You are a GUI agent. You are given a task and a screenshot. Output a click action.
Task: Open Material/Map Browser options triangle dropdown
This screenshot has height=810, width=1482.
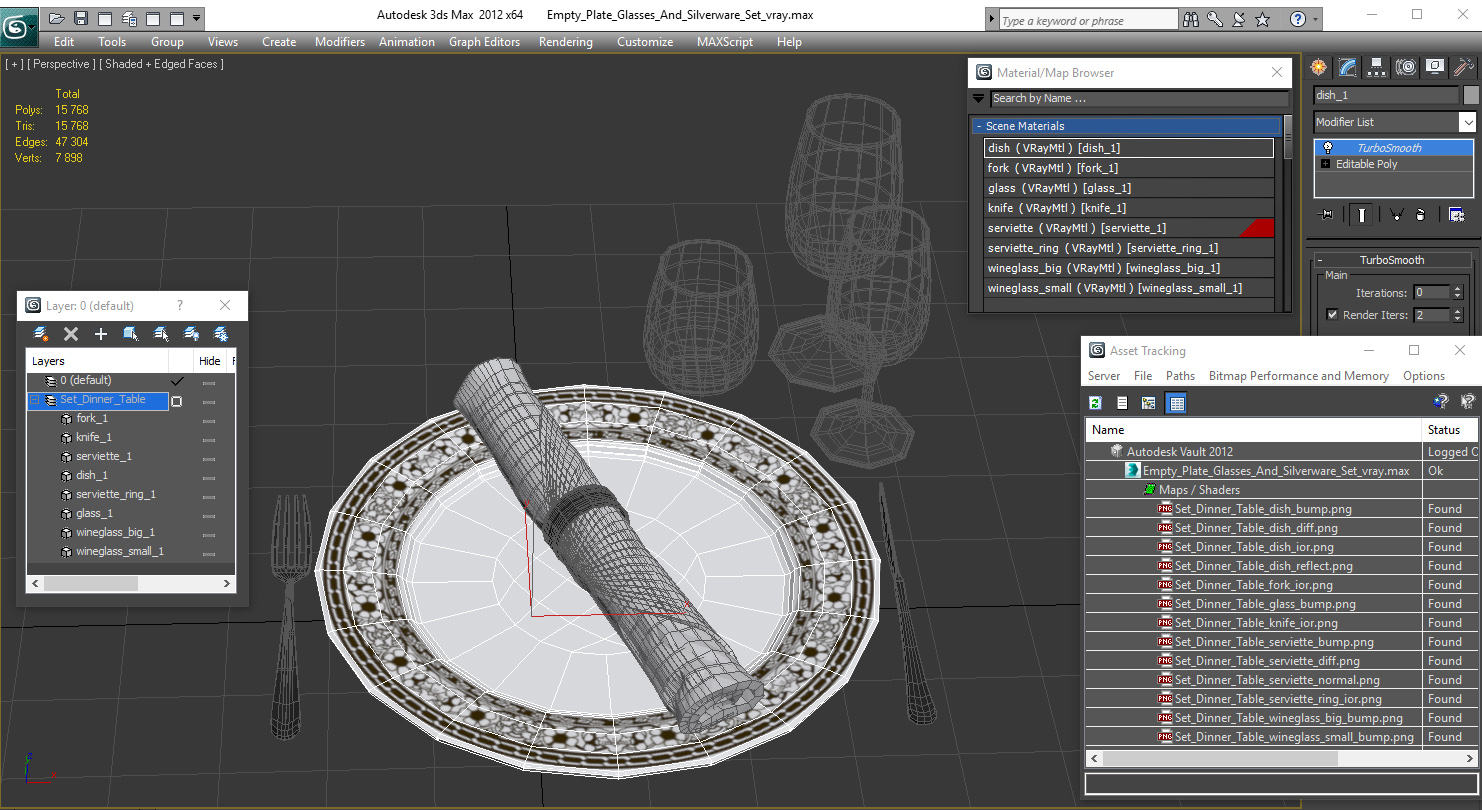tap(978, 99)
